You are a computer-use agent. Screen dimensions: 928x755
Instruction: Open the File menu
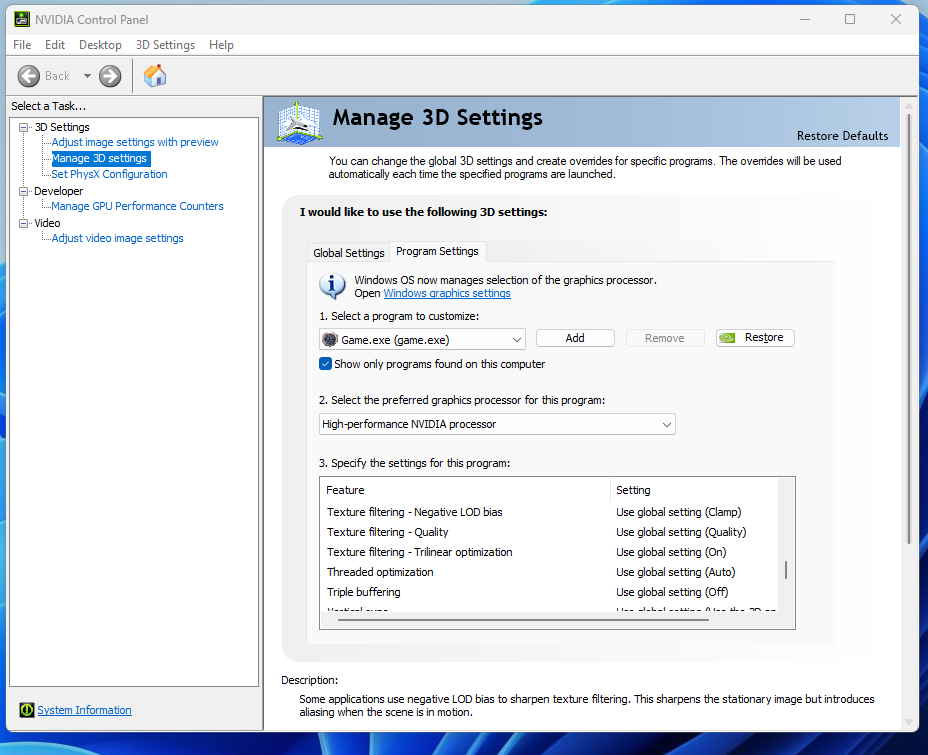coord(22,45)
